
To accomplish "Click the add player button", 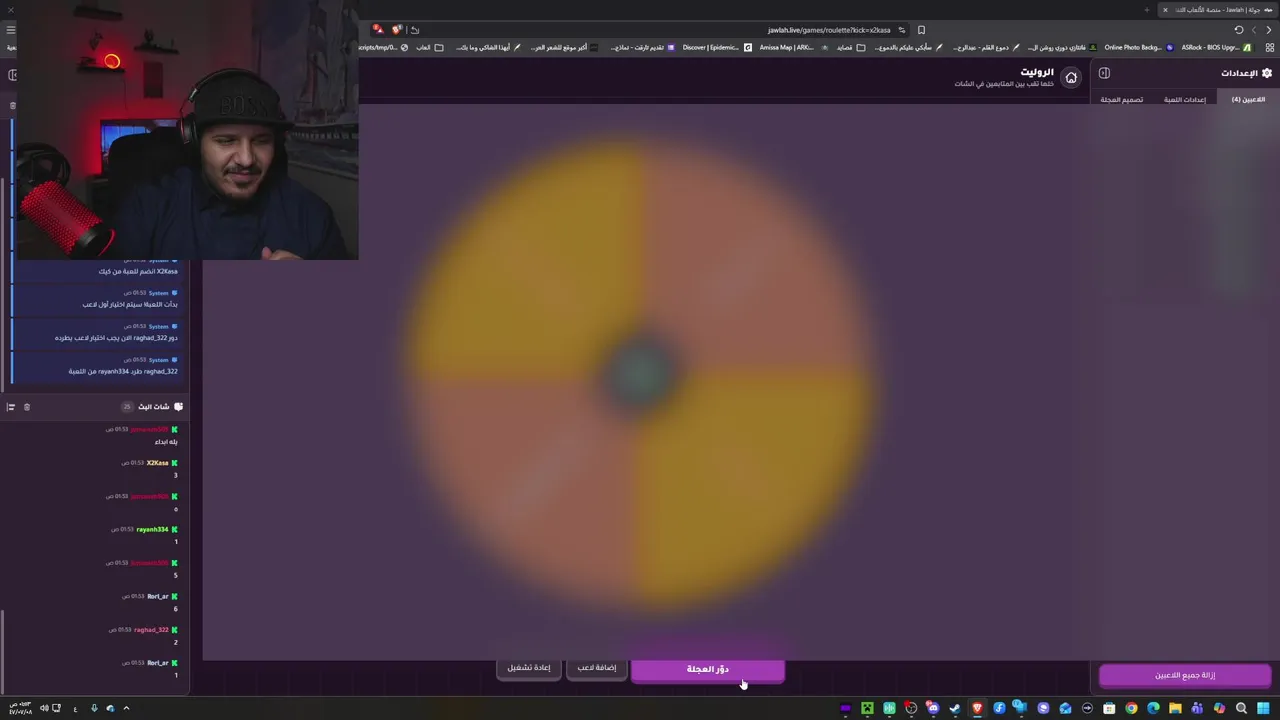I will pyautogui.click(x=597, y=667).
